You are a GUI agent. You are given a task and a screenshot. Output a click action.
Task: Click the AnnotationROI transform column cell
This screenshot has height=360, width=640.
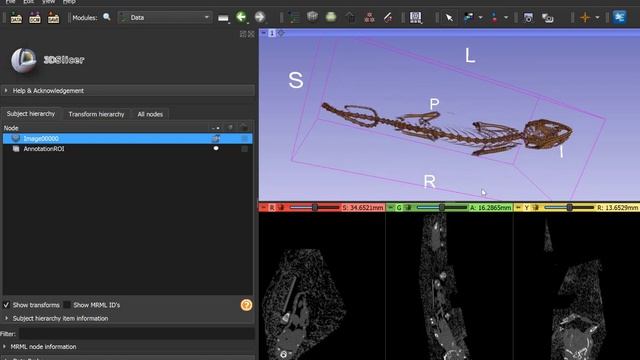click(x=244, y=149)
